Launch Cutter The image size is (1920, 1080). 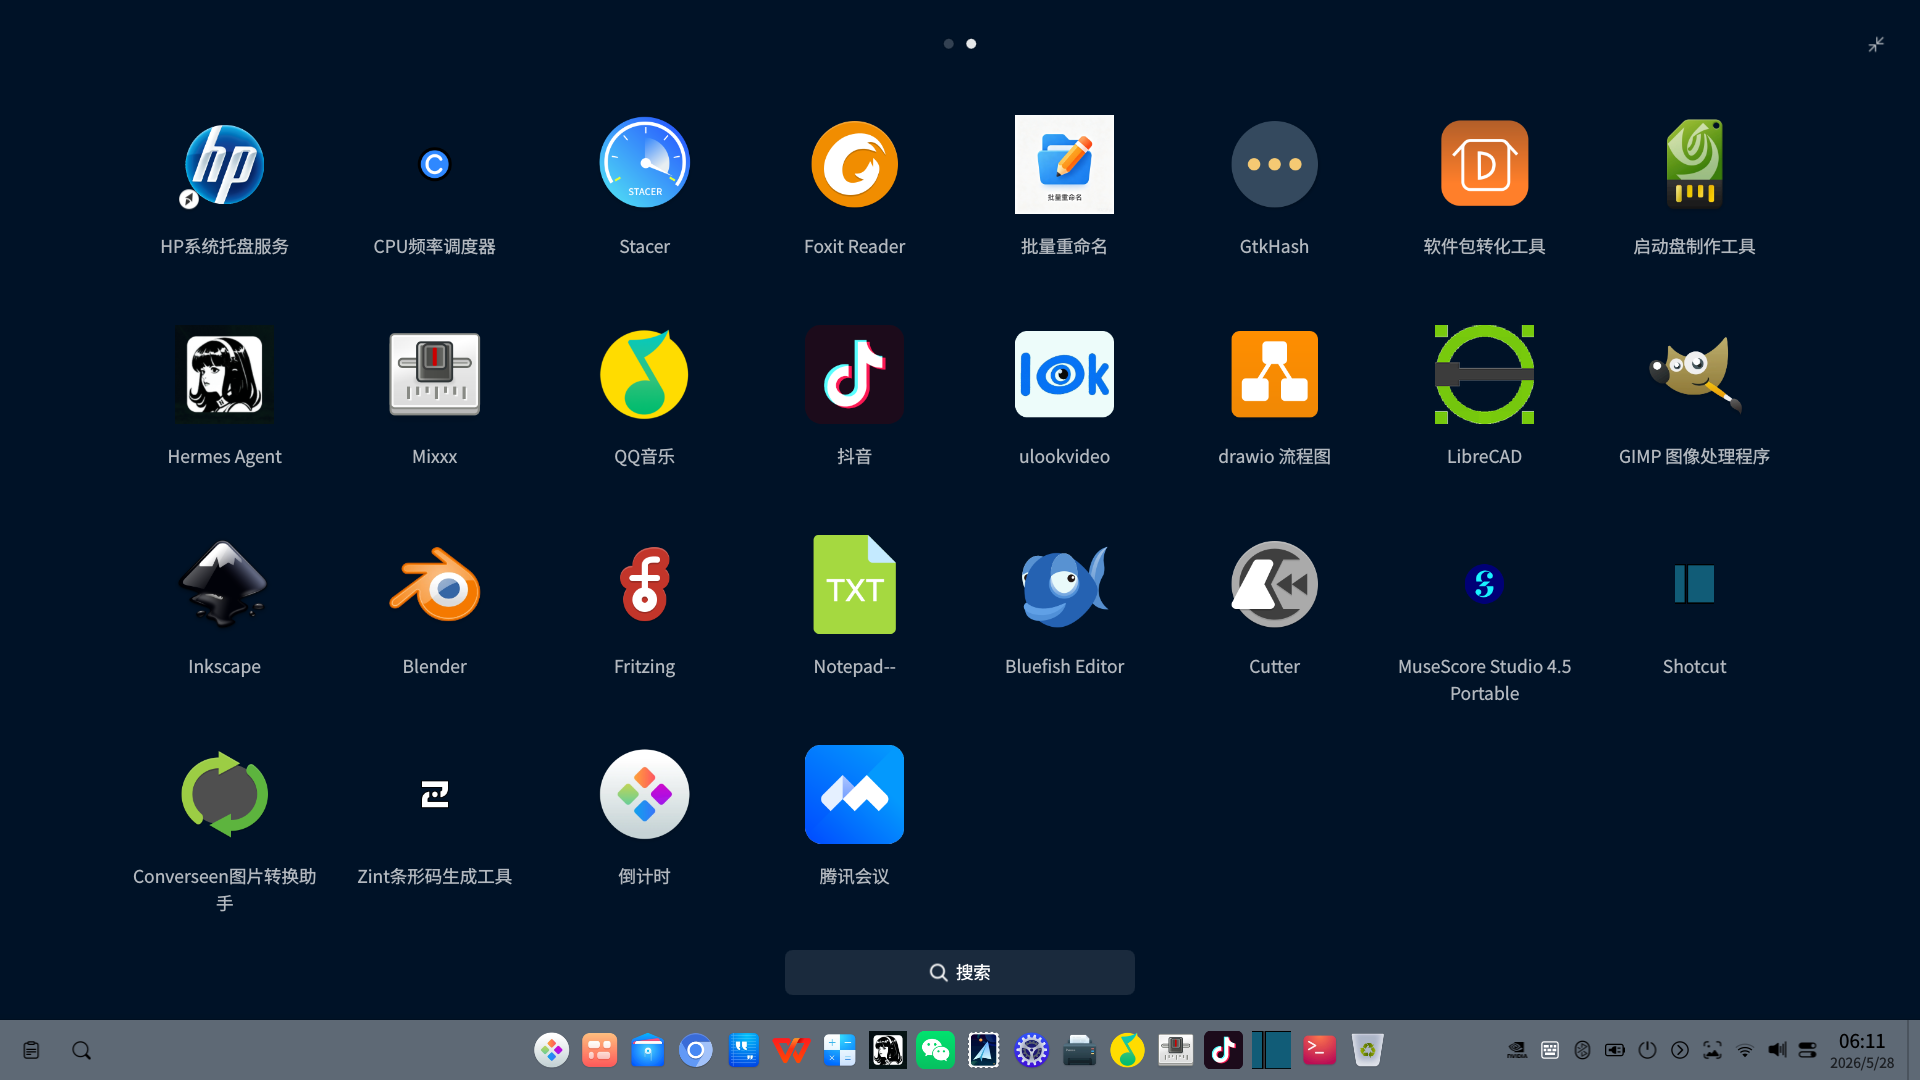1274,585
